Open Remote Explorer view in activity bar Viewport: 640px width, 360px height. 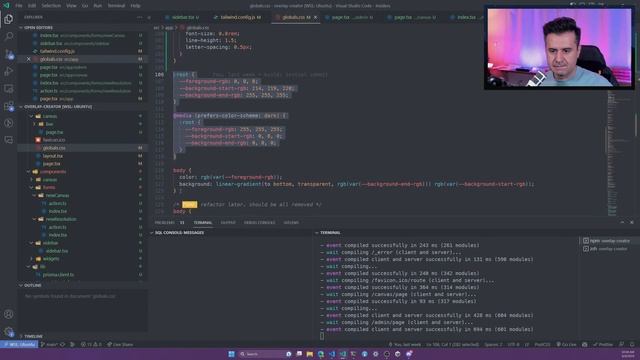coord(9,89)
